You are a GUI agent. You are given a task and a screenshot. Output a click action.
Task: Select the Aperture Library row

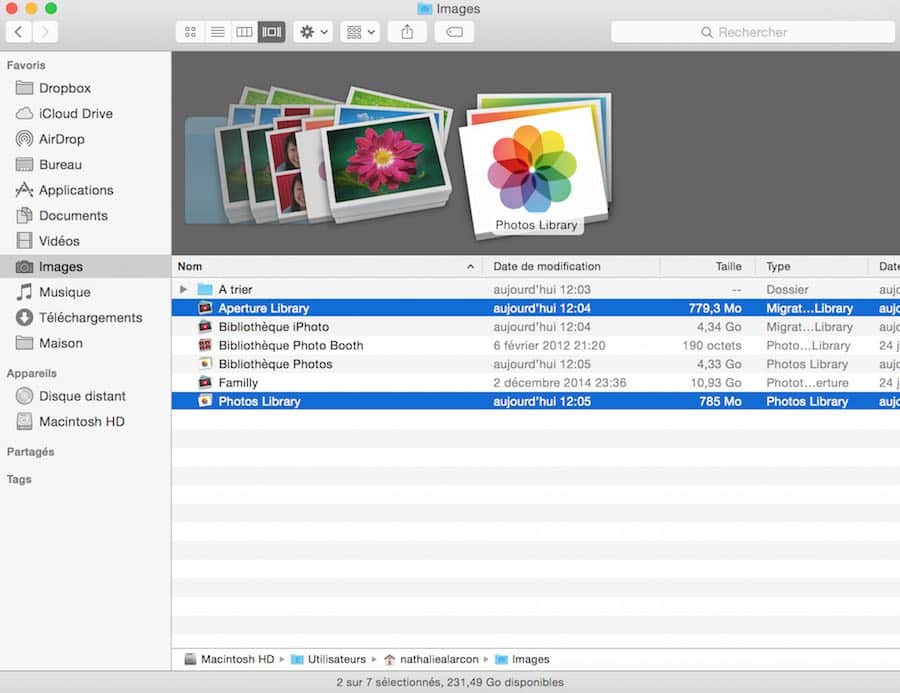click(536, 308)
